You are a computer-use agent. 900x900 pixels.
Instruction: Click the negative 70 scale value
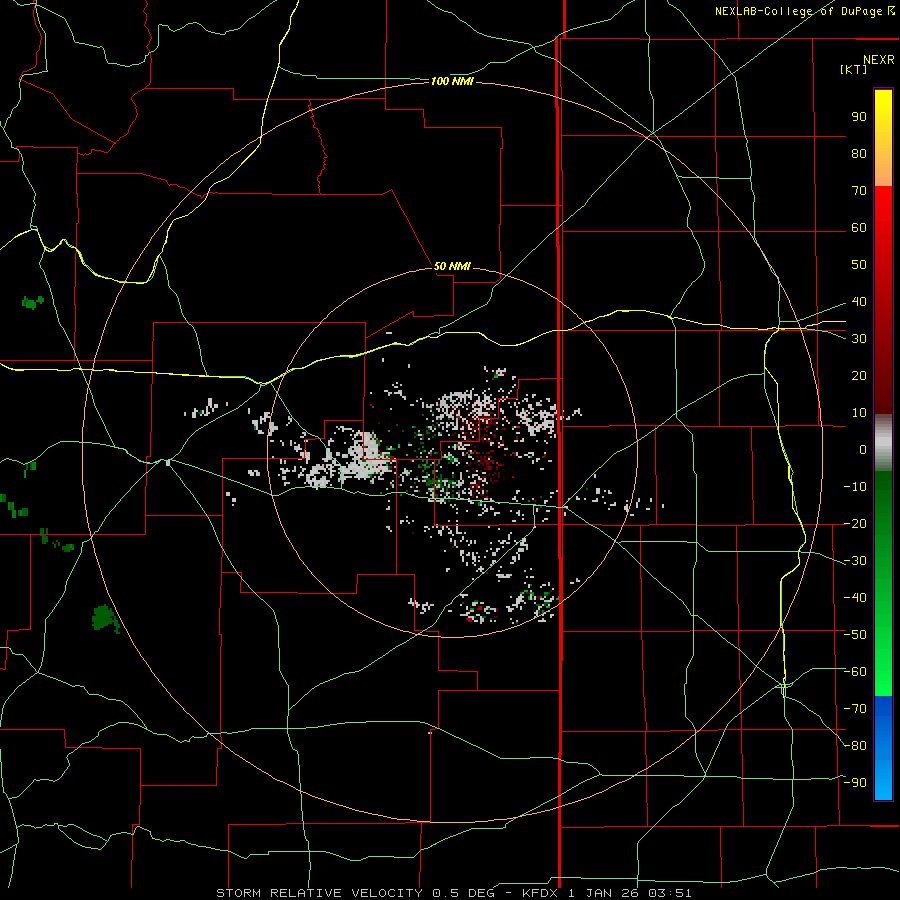click(855, 708)
